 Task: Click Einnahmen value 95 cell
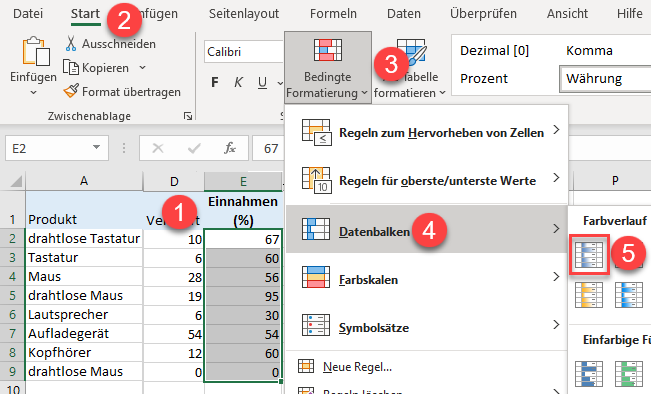click(x=243, y=296)
